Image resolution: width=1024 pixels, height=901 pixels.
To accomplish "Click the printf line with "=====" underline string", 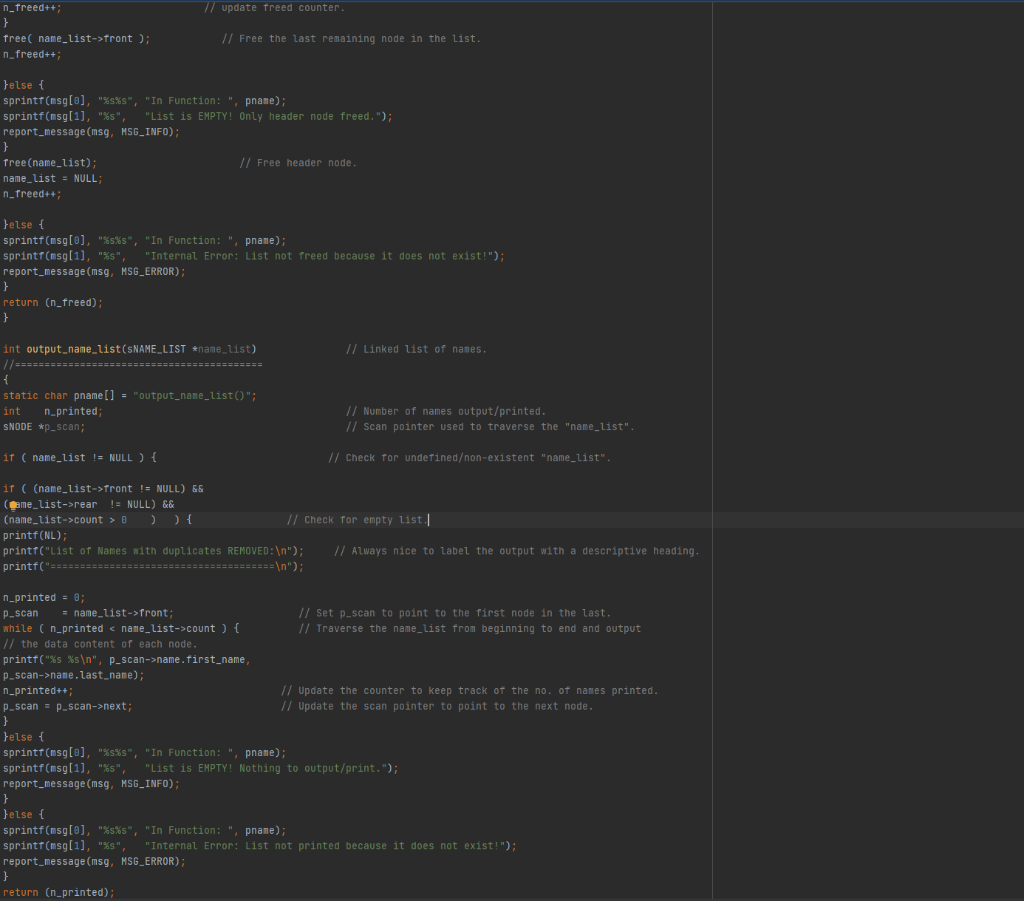I will [x=153, y=567].
